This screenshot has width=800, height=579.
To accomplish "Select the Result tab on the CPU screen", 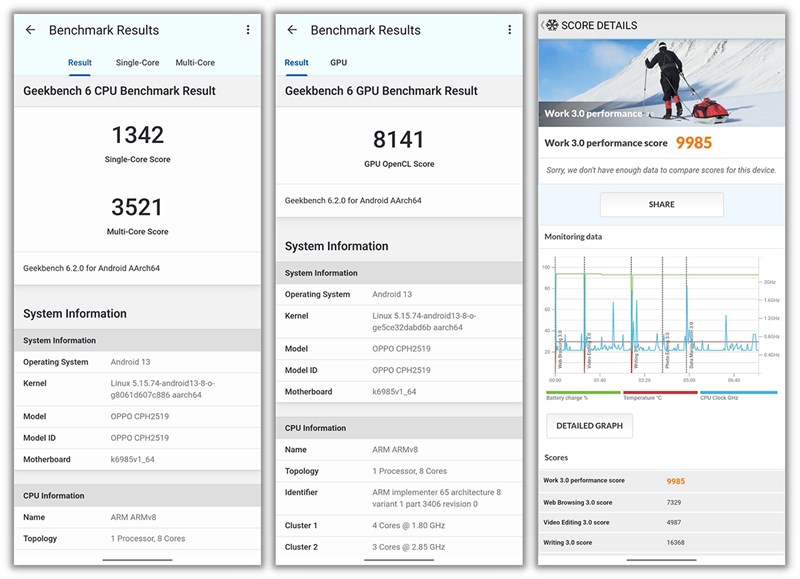I will coord(80,63).
